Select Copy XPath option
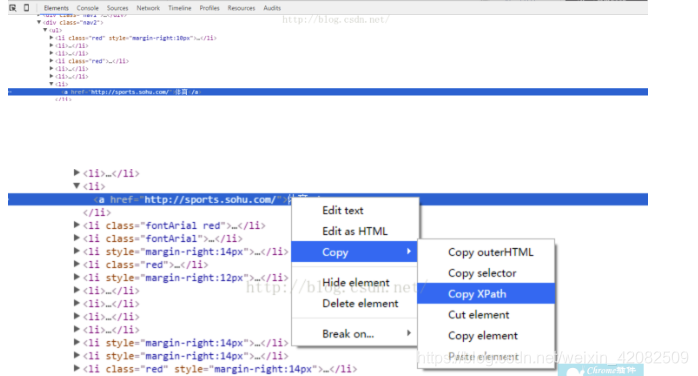This screenshot has height=376, width=698. (486, 294)
